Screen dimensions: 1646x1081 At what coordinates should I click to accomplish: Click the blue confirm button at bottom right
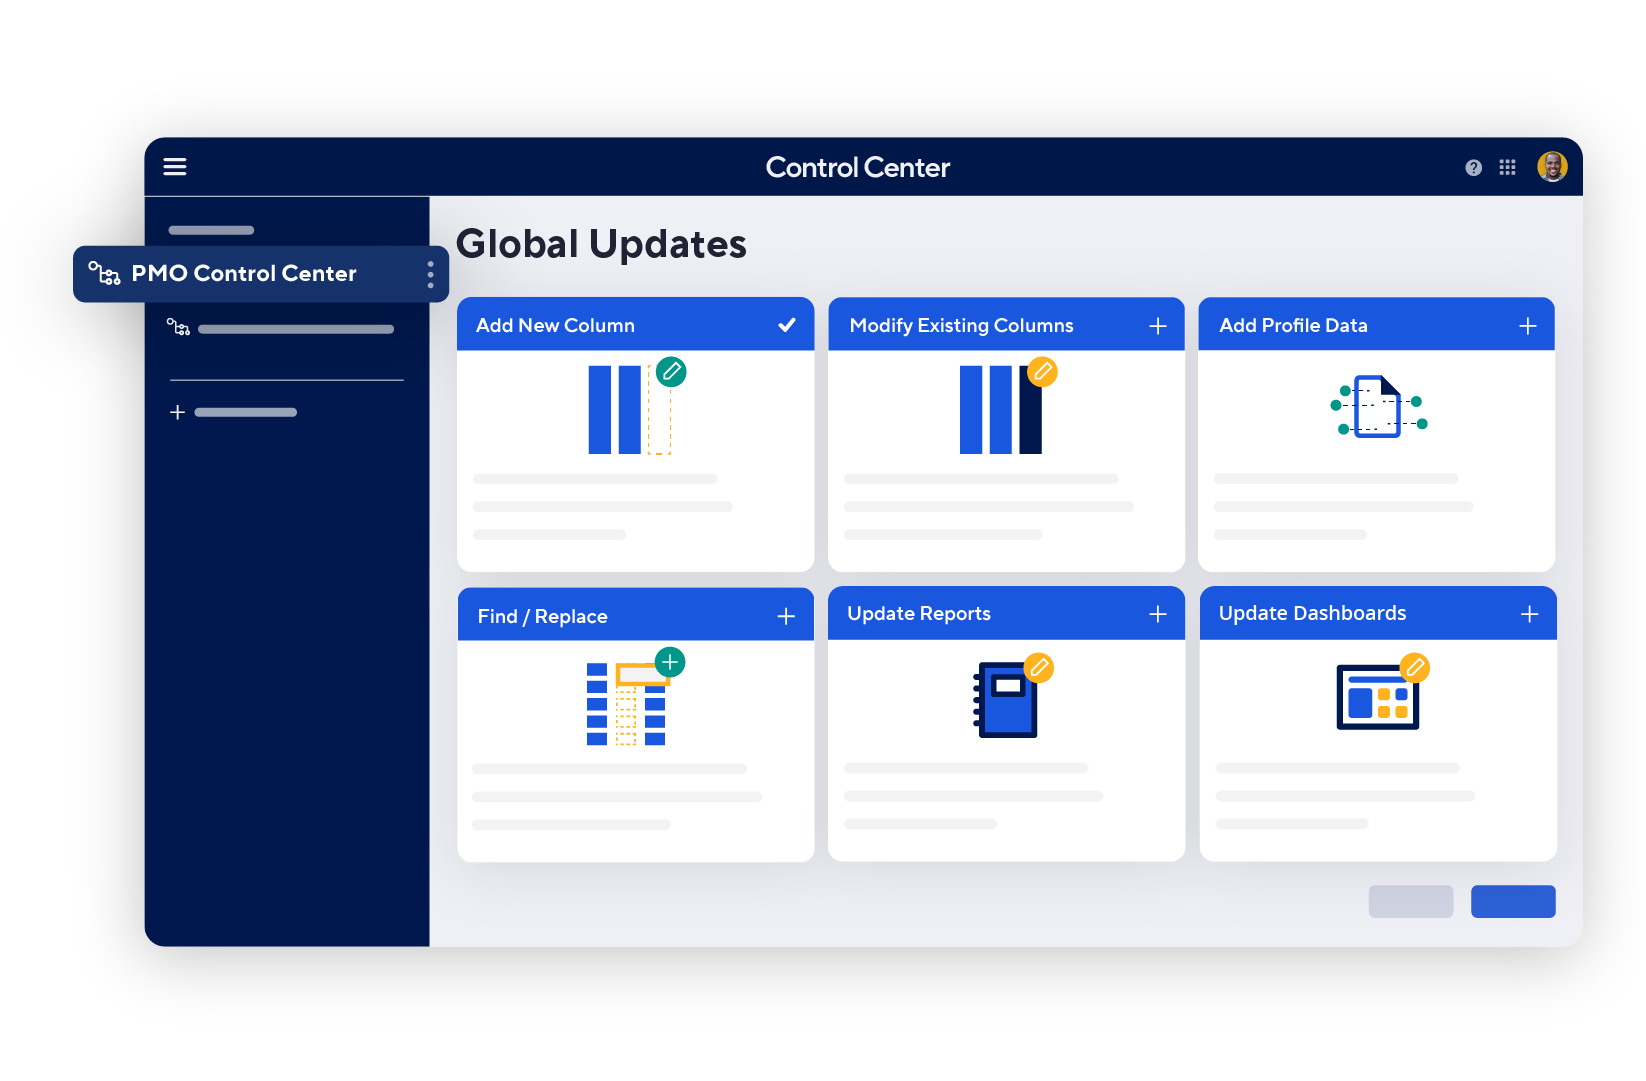tap(1512, 901)
